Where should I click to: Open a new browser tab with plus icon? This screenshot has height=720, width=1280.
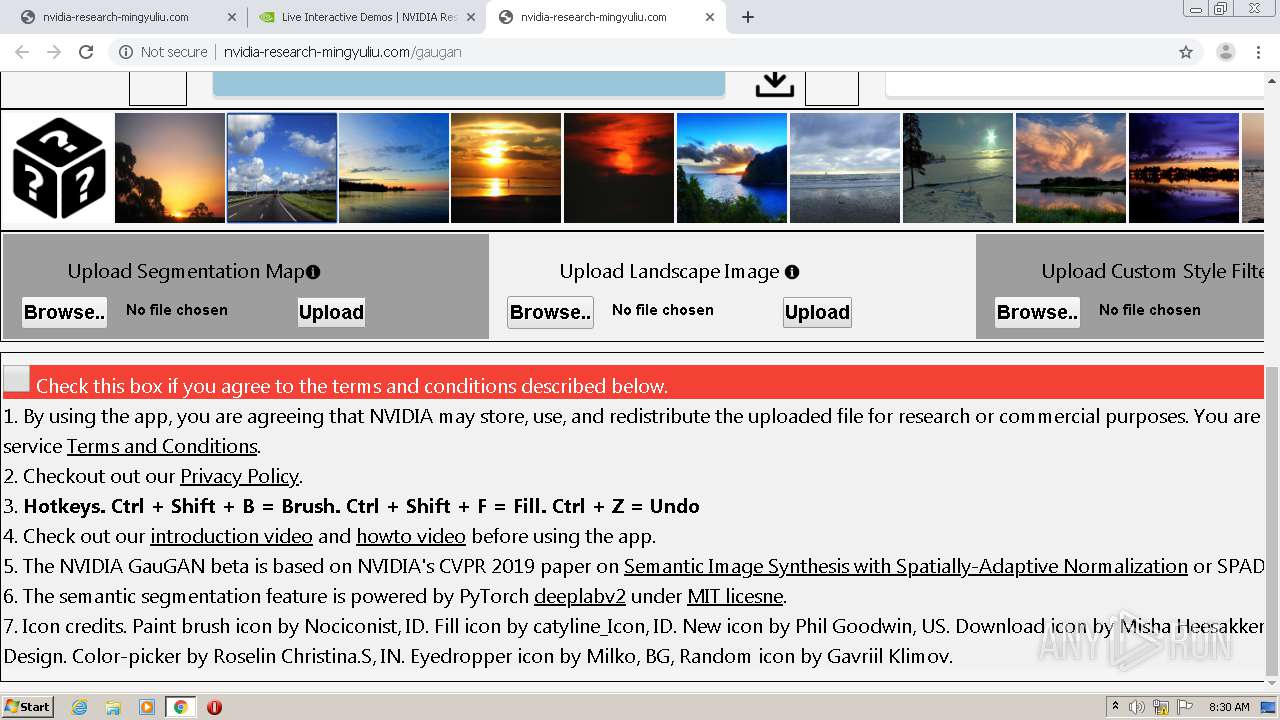click(748, 17)
